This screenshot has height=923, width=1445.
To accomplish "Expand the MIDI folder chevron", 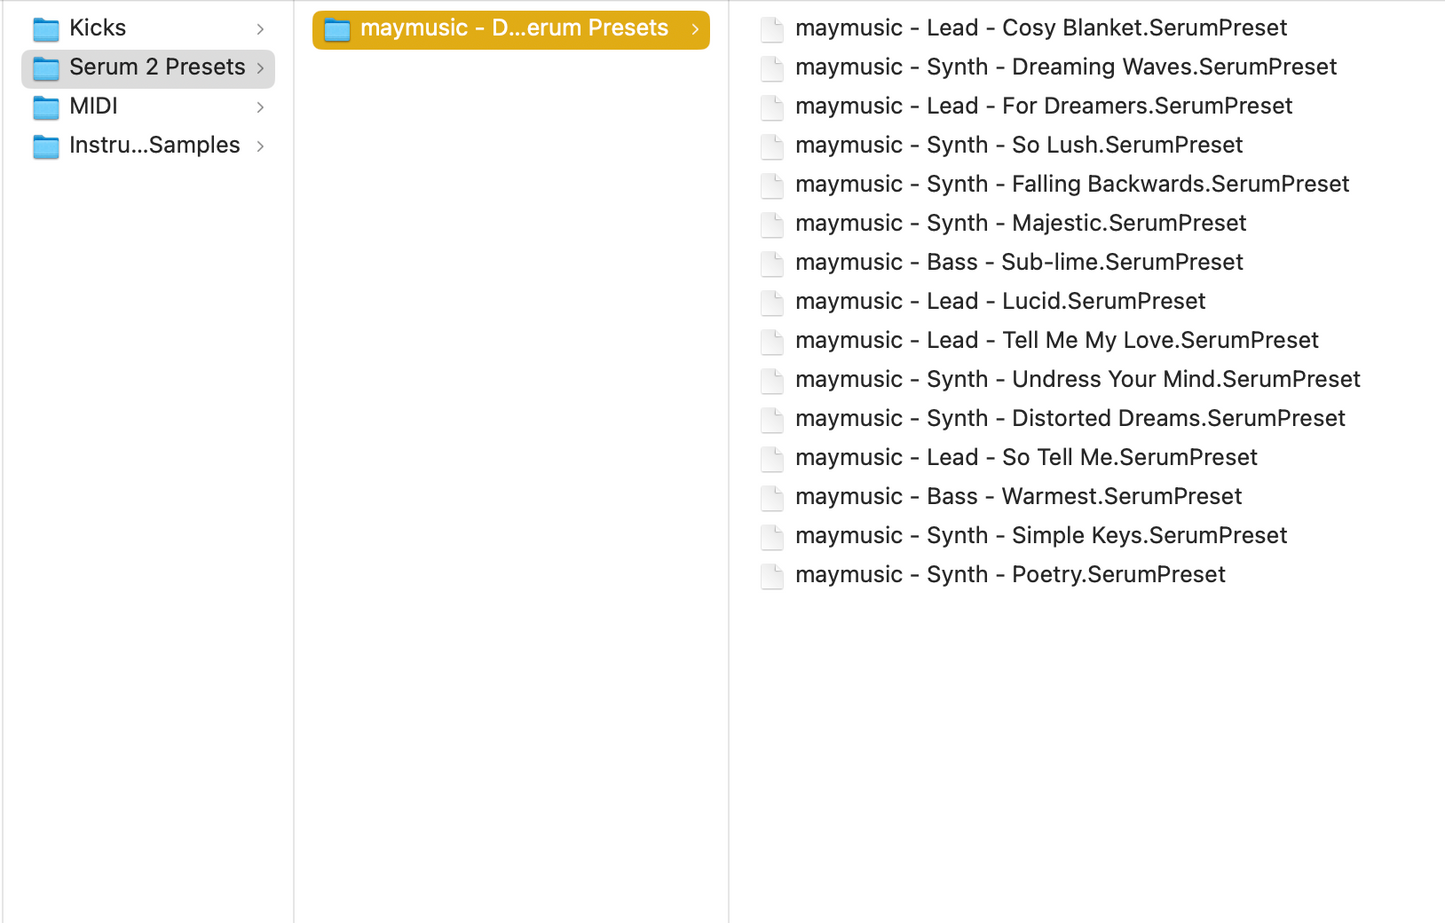I will 260,106.
